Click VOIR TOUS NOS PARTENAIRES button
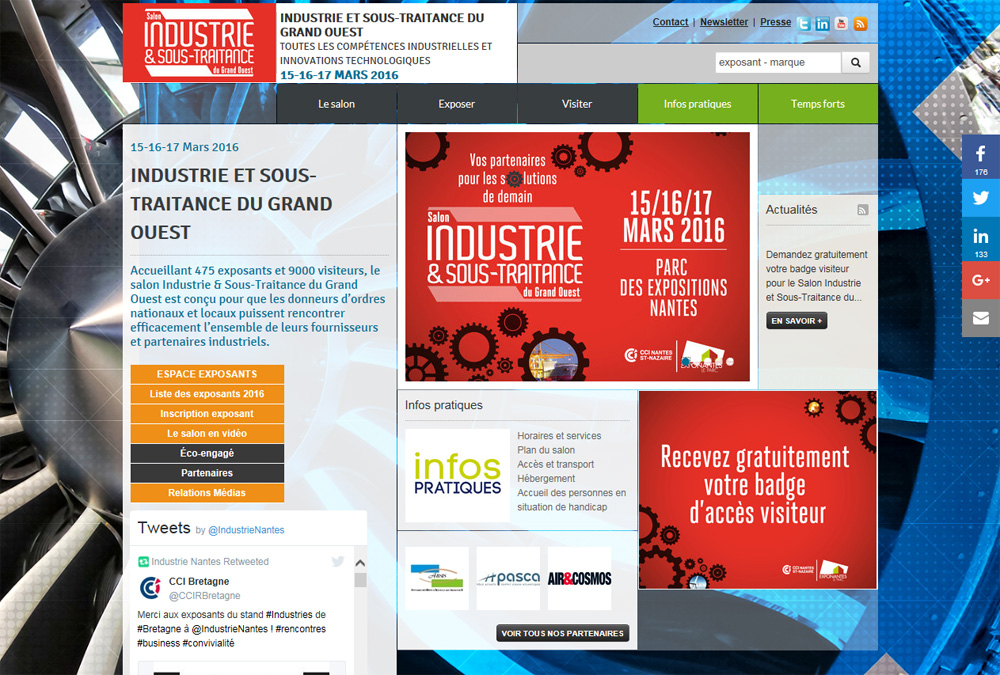Image resolution: width=1000 pixels, height=675 pixels. click(562, 634)
